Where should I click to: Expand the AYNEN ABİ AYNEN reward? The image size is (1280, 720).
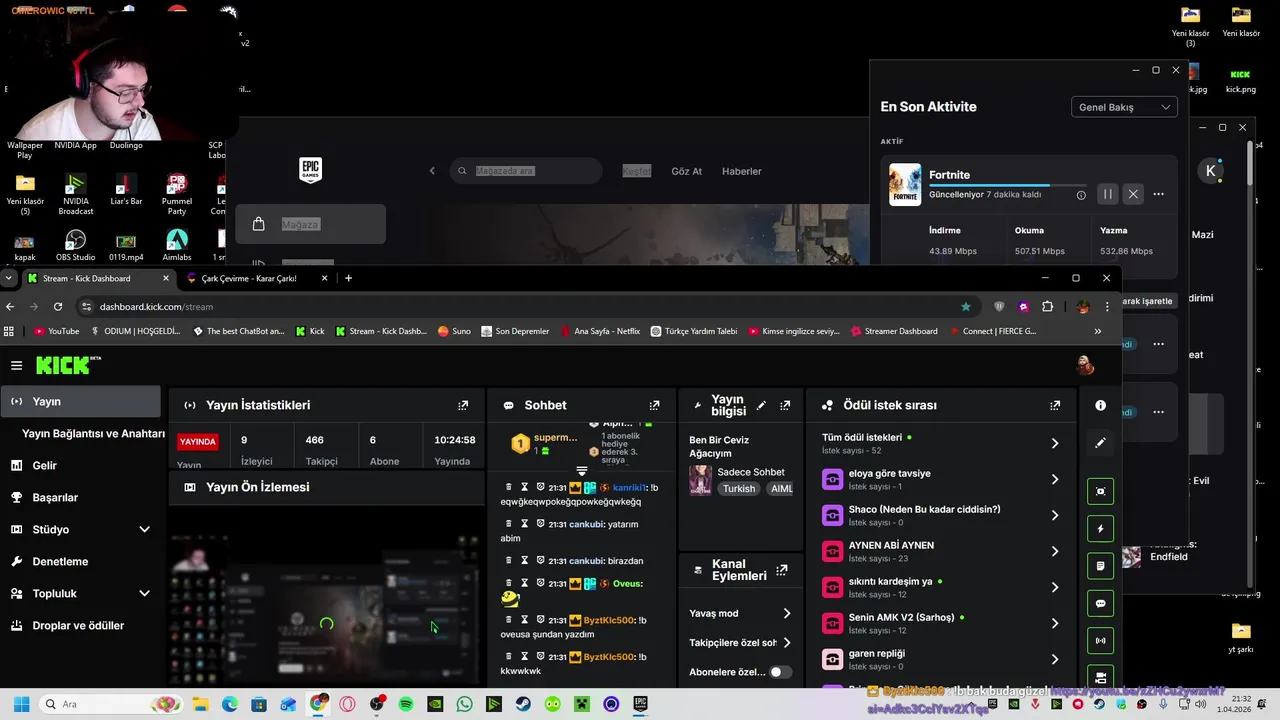click(1055, 551)
